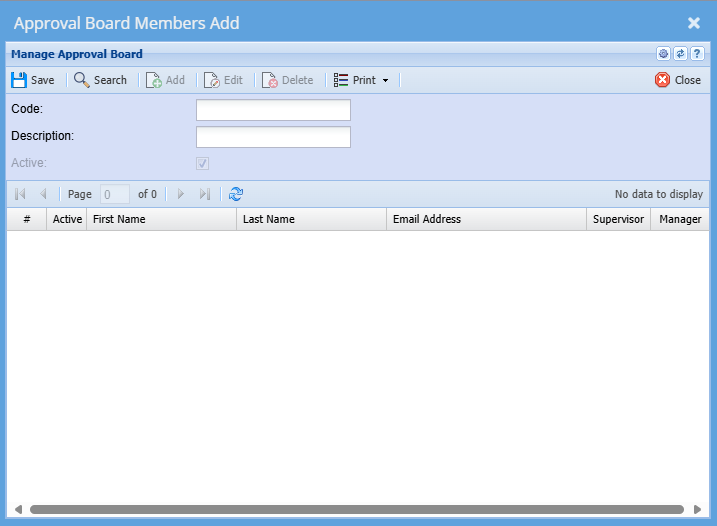This screenshot has width=717, height=526.
Task: Click the next page arrow
Action: [181, 194]
